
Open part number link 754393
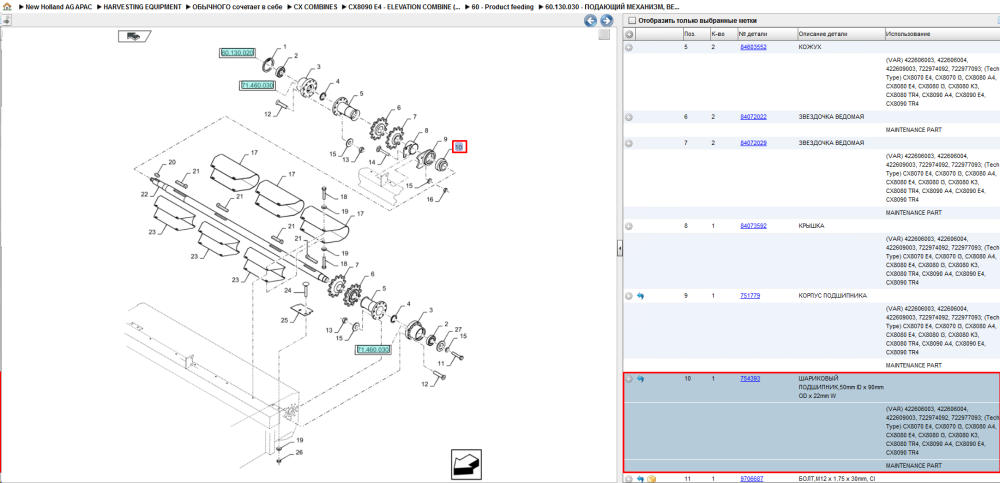click(x=749, y=379)
